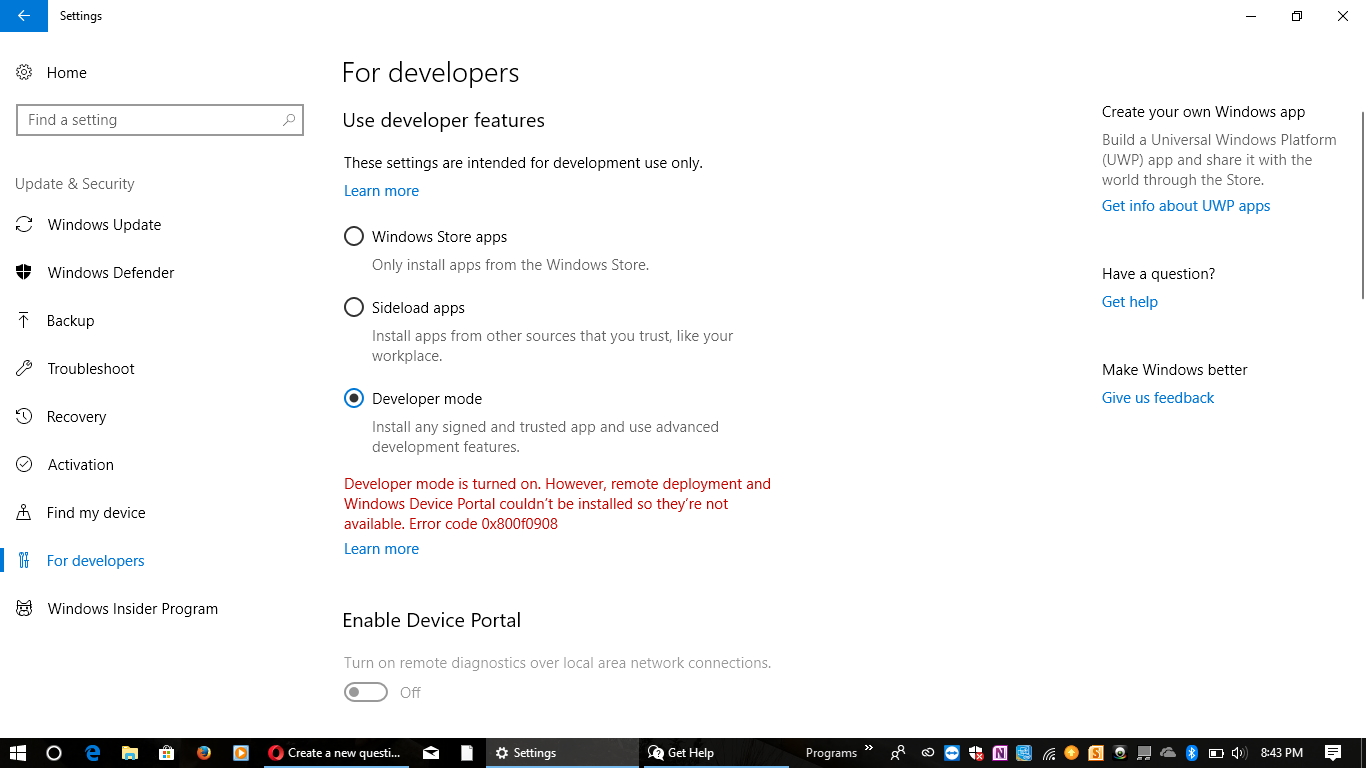Open Windows Update from the sidebar
The image size is (1366, 768).
tap(104, 225)
